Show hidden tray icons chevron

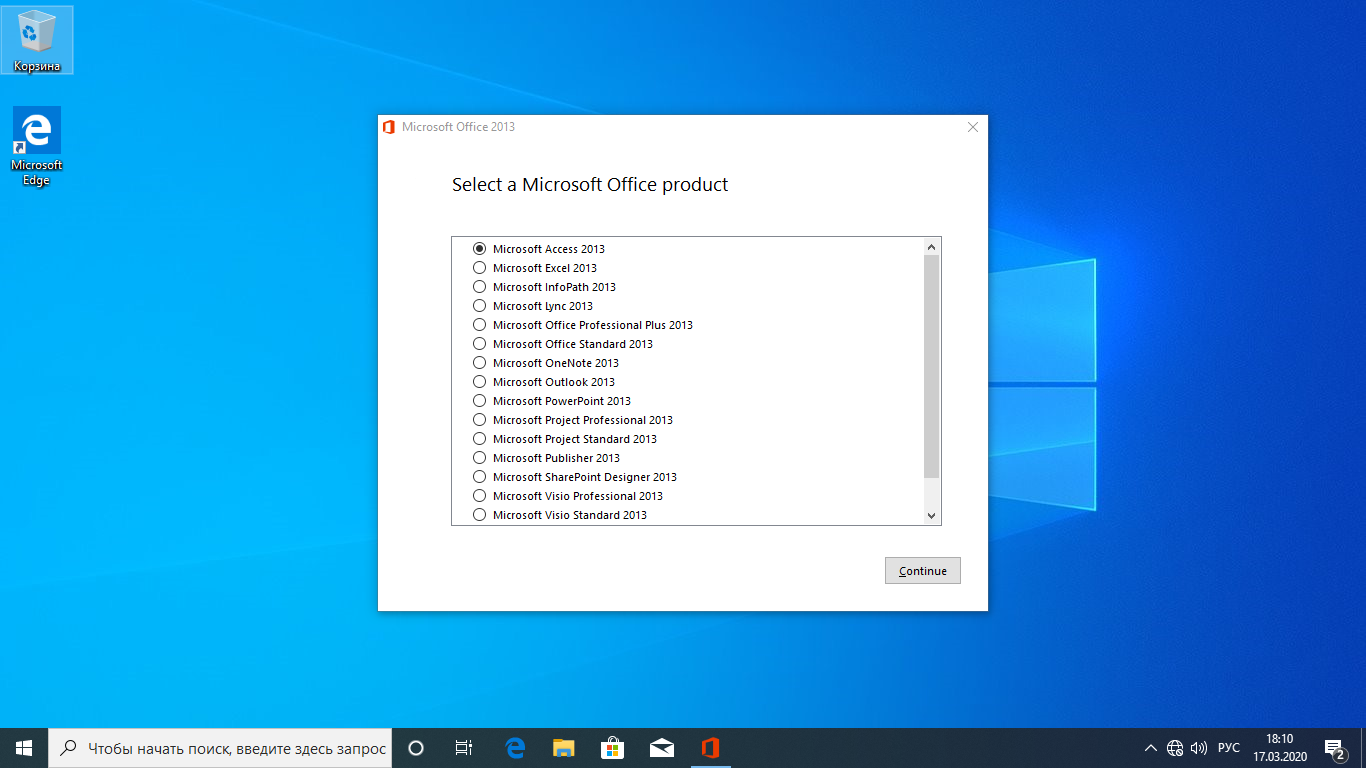(1152, 748)
